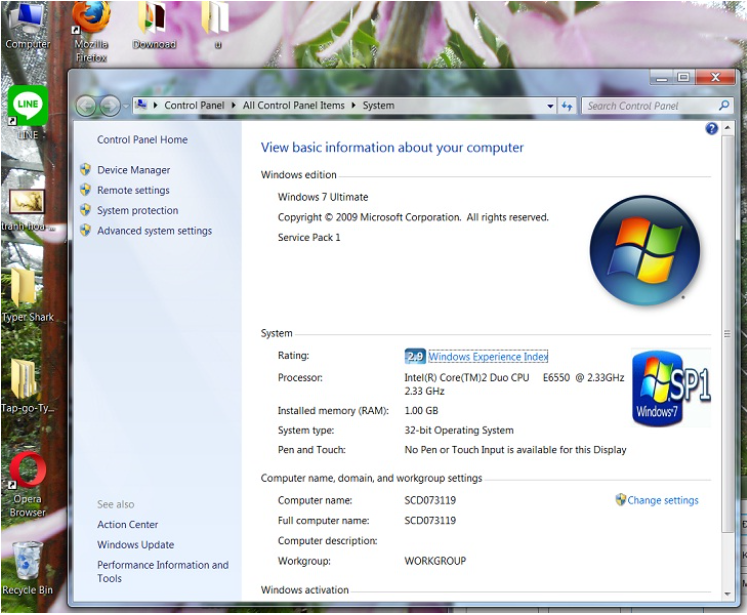Open the Typer Shark folder icon

point(23,289)
